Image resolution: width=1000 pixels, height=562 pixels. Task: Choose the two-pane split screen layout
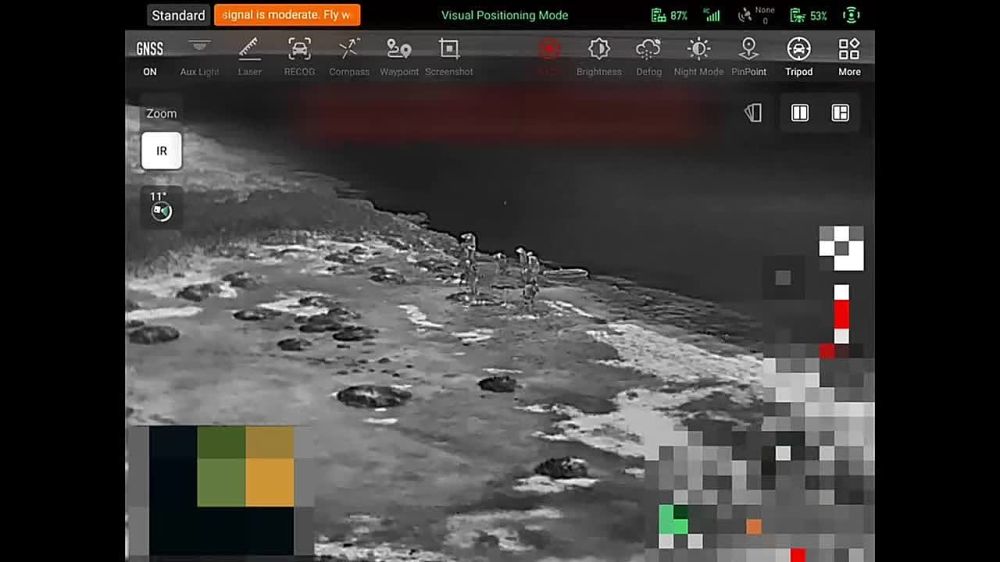(x=800, y=113)
